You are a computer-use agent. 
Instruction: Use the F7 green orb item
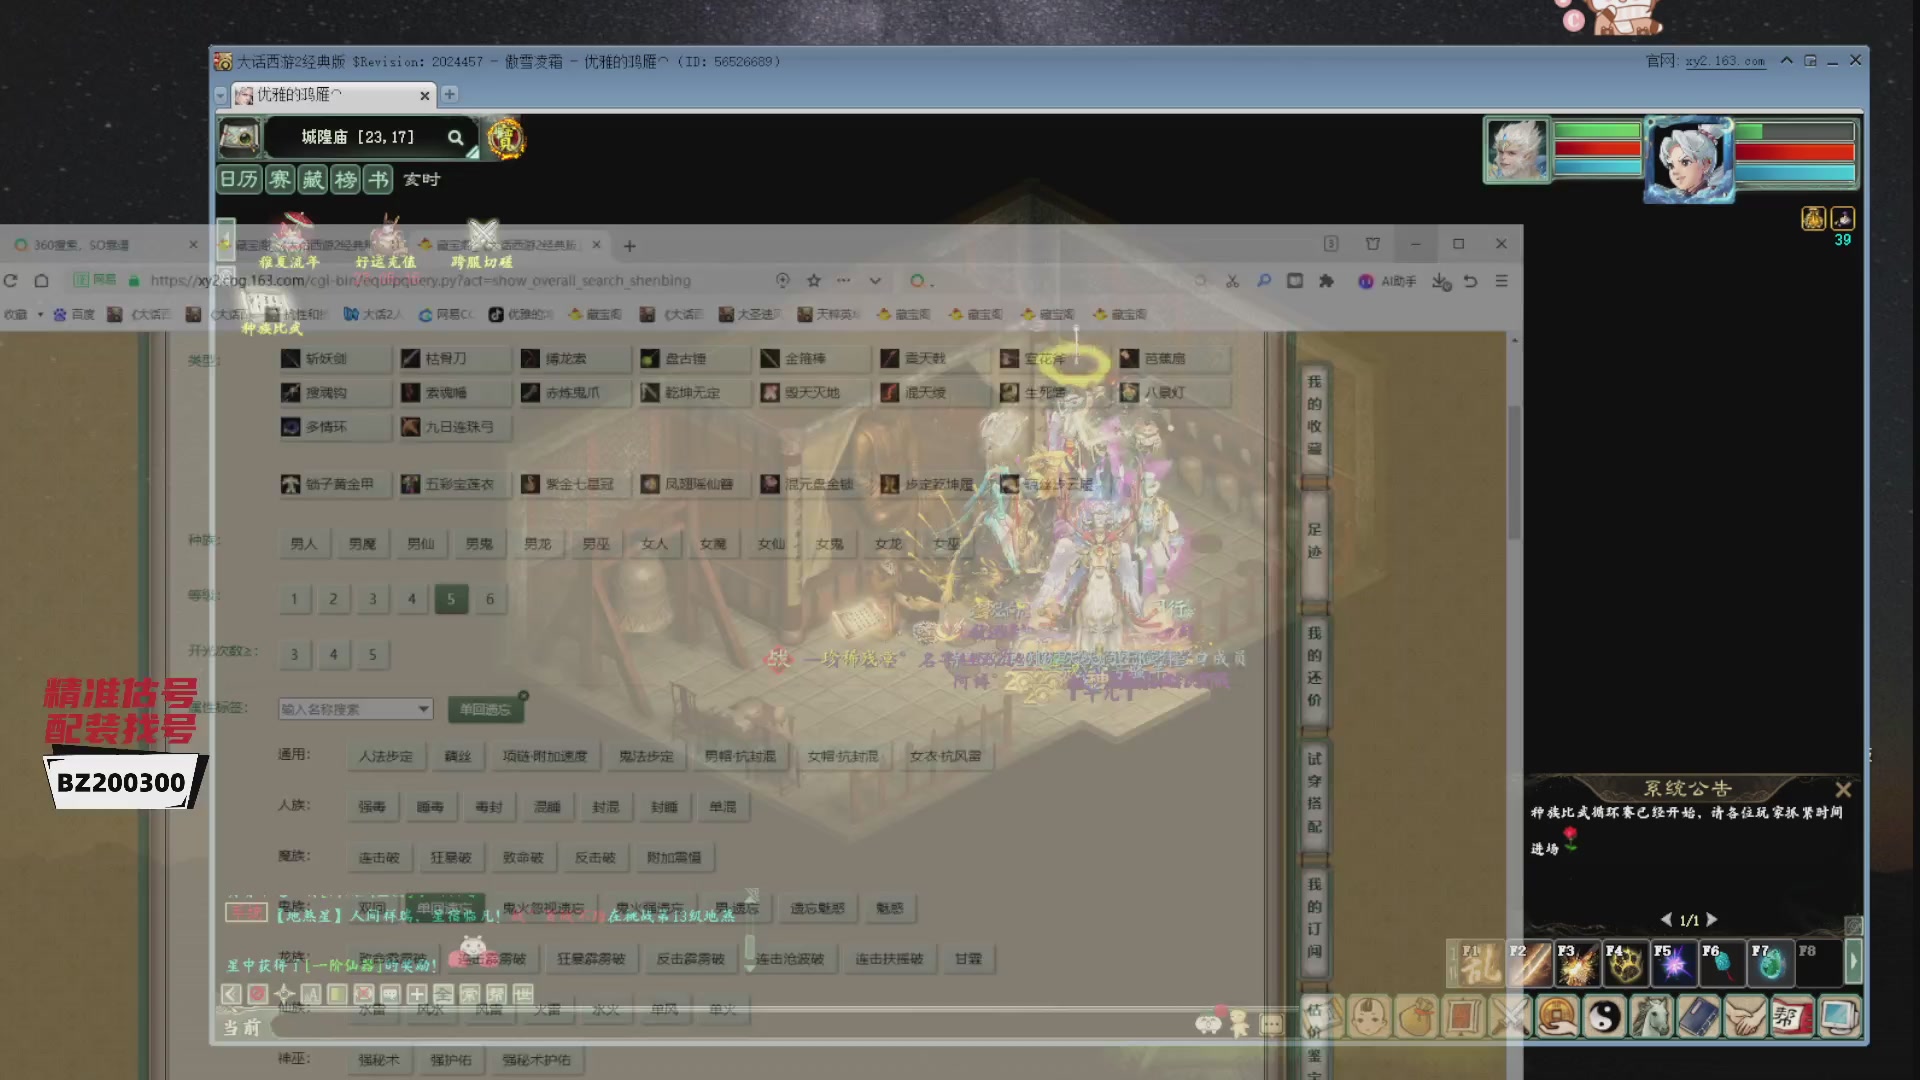point(1770,963)
